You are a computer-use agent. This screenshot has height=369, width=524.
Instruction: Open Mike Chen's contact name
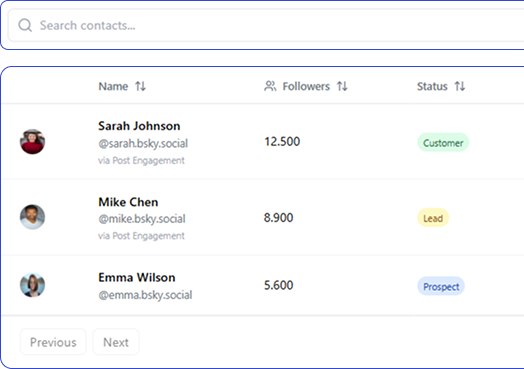(128, 202)
